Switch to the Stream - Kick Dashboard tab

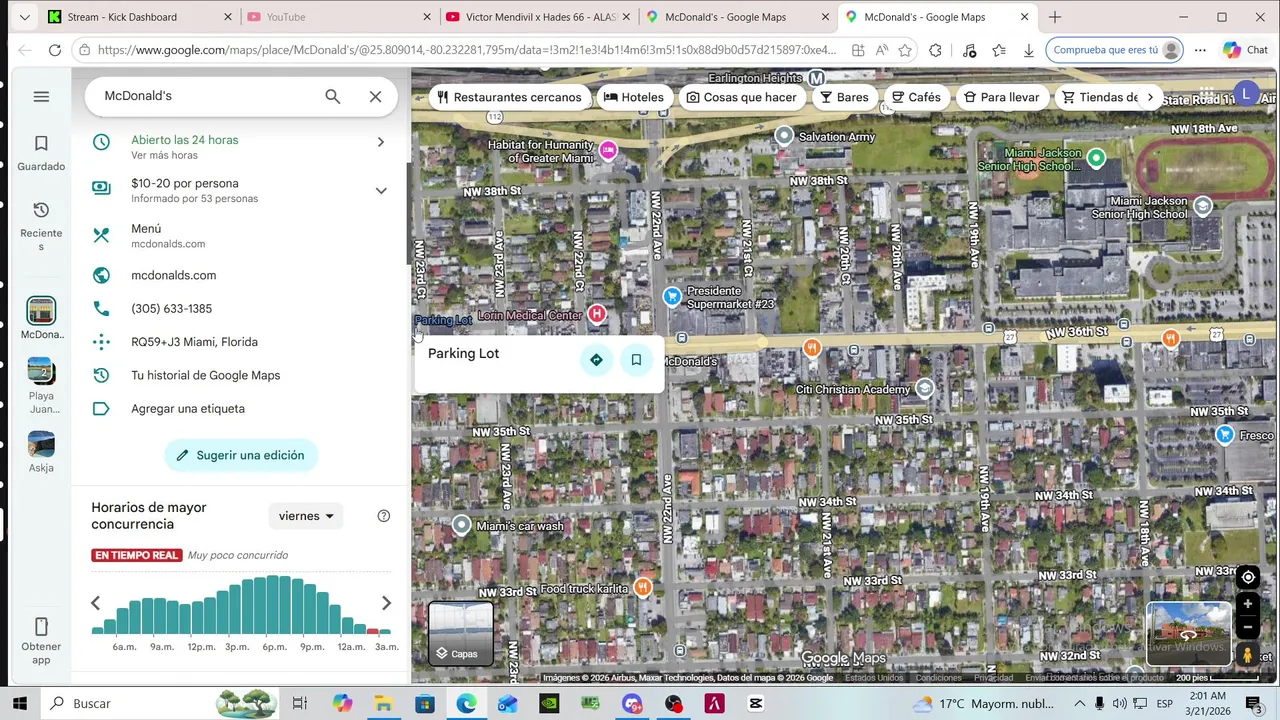(x=140, y=17)
